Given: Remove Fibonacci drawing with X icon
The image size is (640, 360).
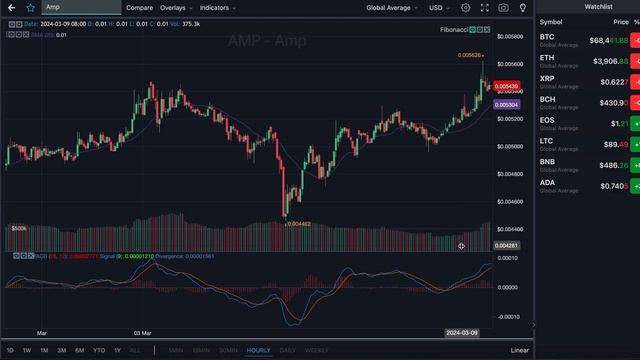Looking at the screenshot, I should (487, 29).
